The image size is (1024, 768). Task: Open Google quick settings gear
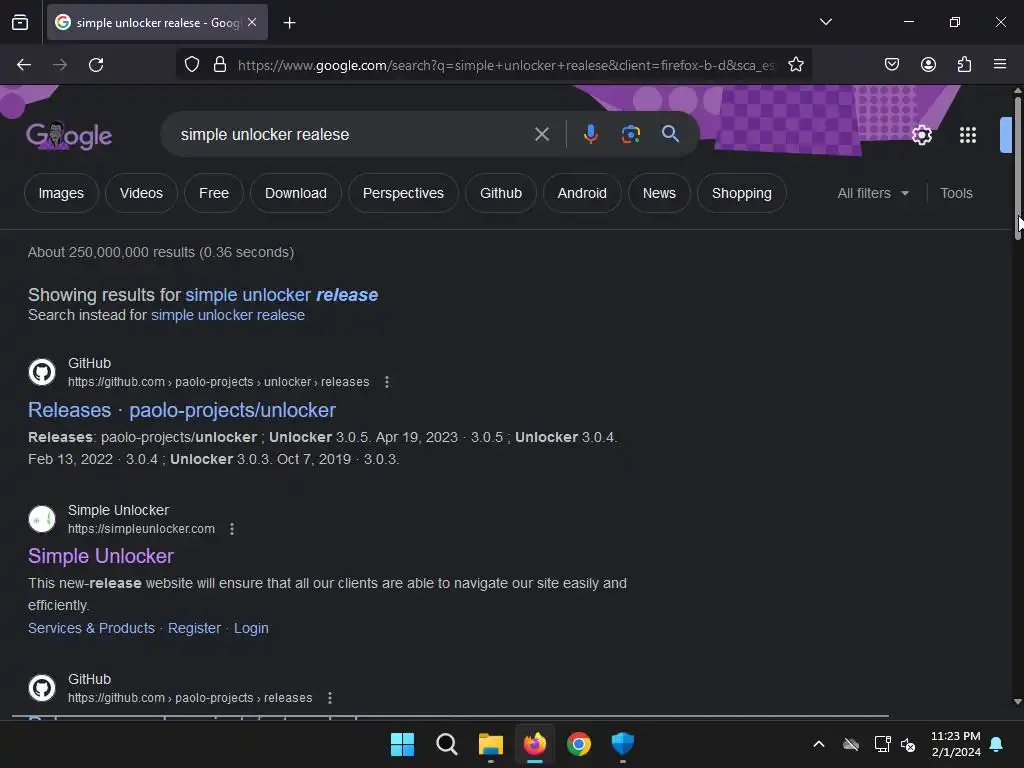tap(921, 135)
